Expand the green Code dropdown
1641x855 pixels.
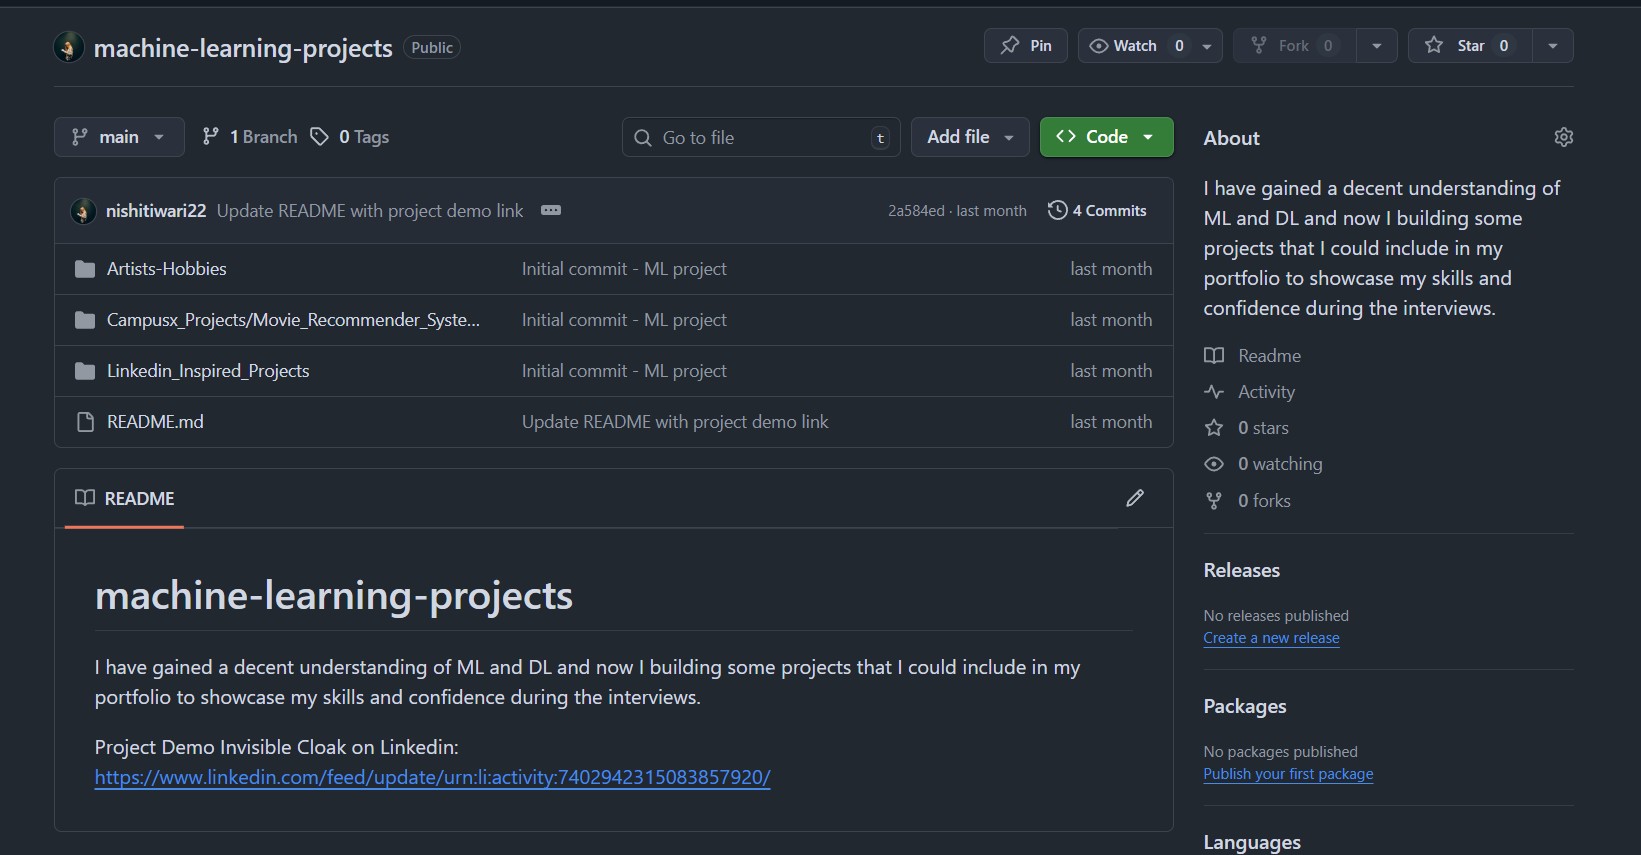click(x=1107, y=137)
